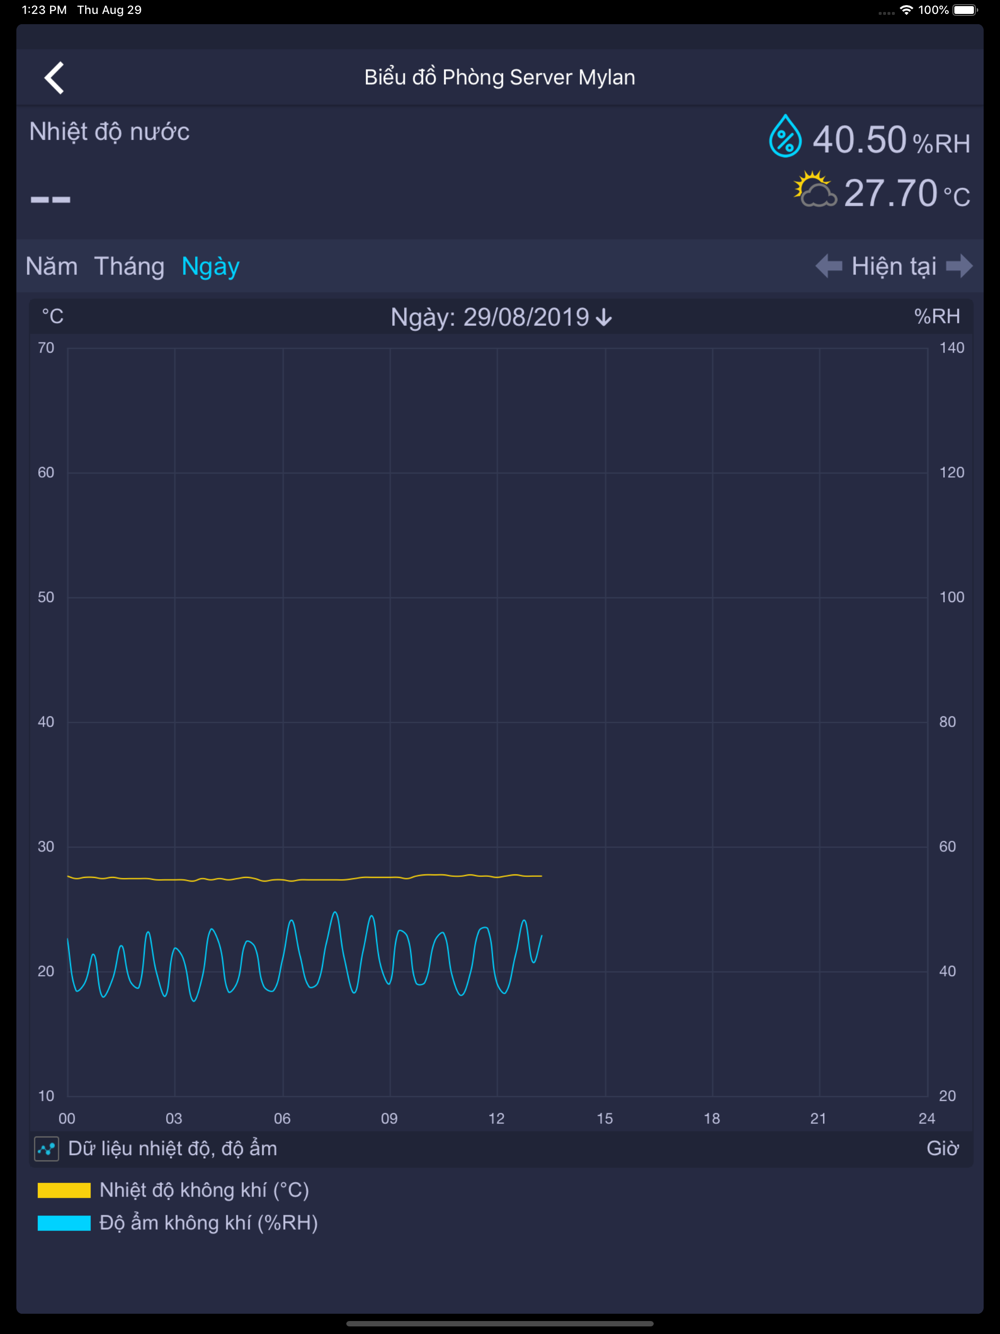Tap the down arrow next to date

click(x=604, y=318)
